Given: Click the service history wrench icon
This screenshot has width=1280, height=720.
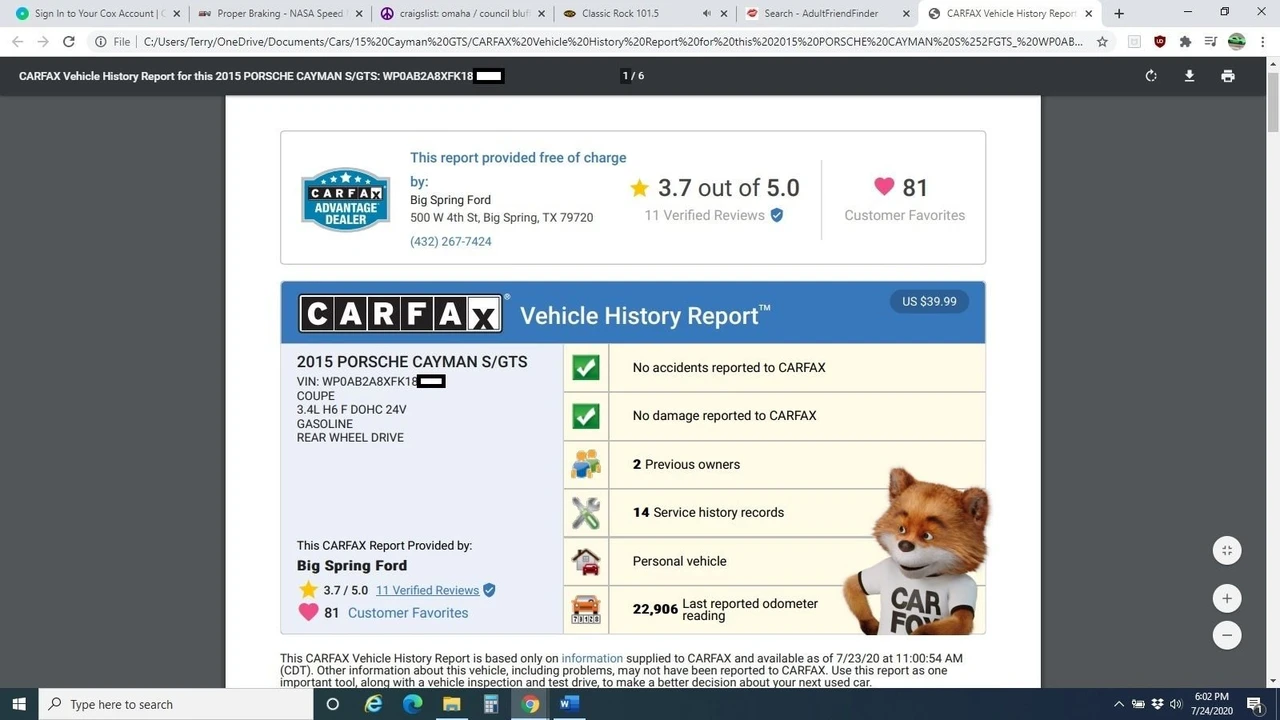Looking at the screenshot, I should (586, 512).
